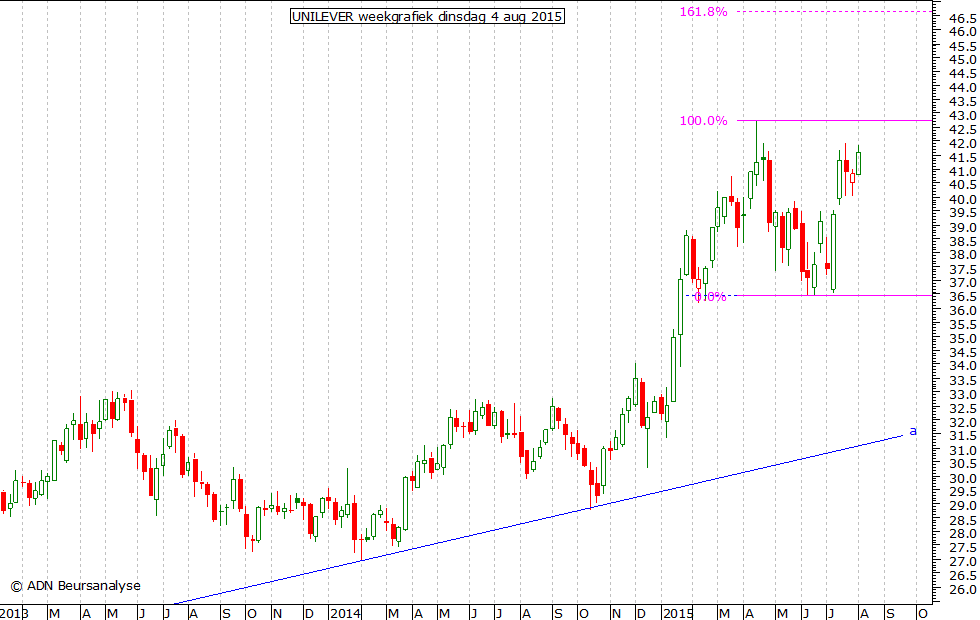Click price axis value '41.5'
Image resolution: width=980 pixels, height=620 pixels.
click(x=962, y=158)
